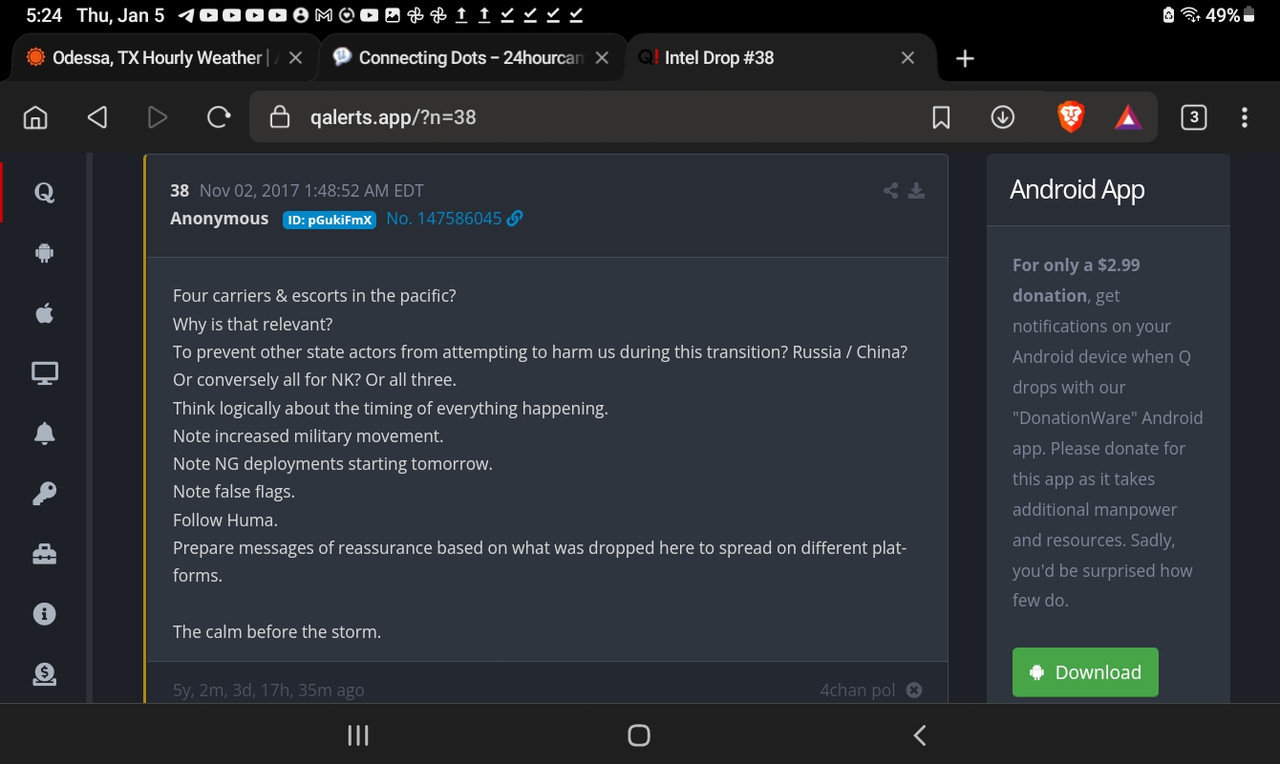Screen dimensions: 1280x764
Task: Click the '5y, 2m, 3d, 17h, 35m ago' text
Action: 268,690
